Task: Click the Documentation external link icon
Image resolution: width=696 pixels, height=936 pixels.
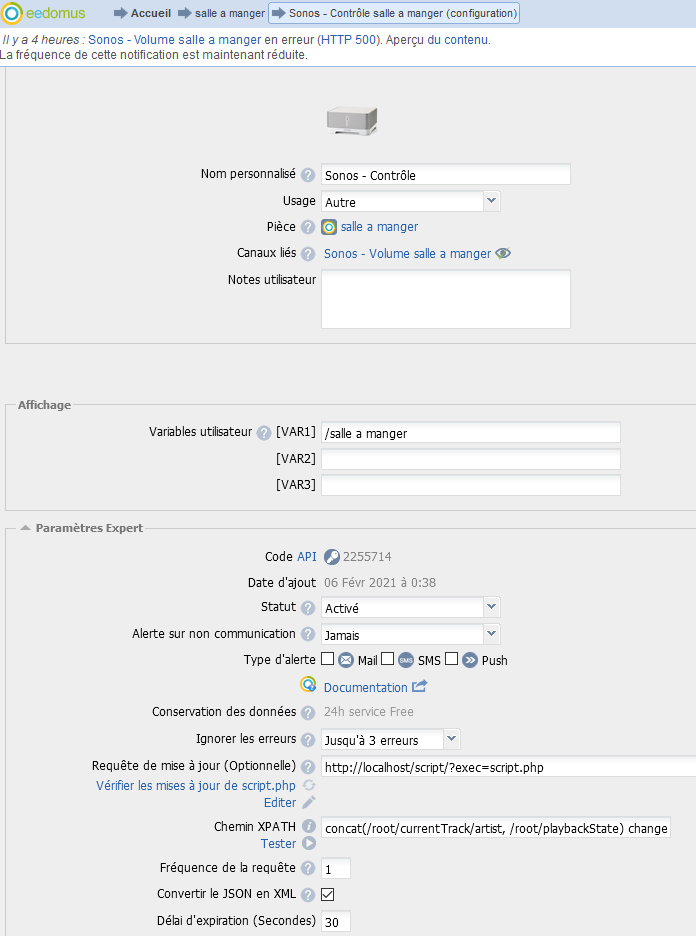Action: pyautogui.click(x=420, y=687)
